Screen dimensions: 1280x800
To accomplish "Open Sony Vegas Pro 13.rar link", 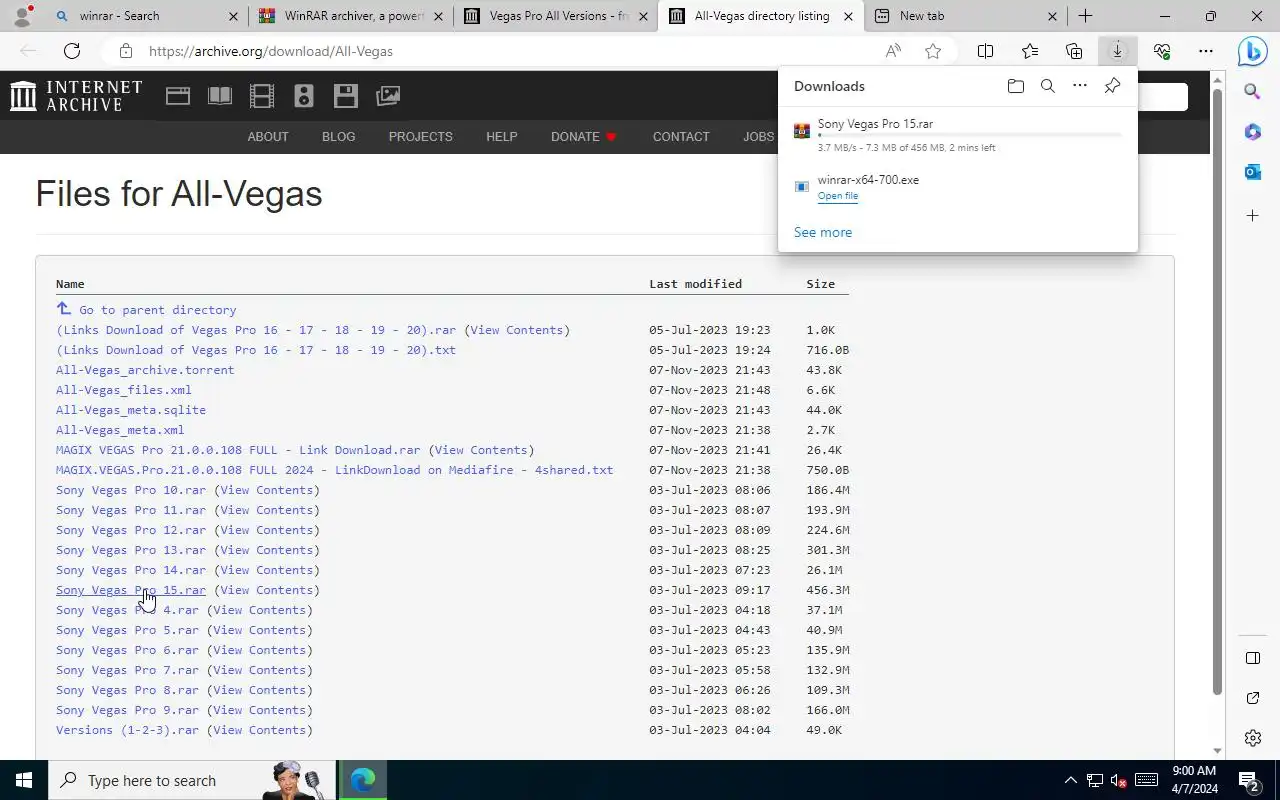I will pos(131,550).
